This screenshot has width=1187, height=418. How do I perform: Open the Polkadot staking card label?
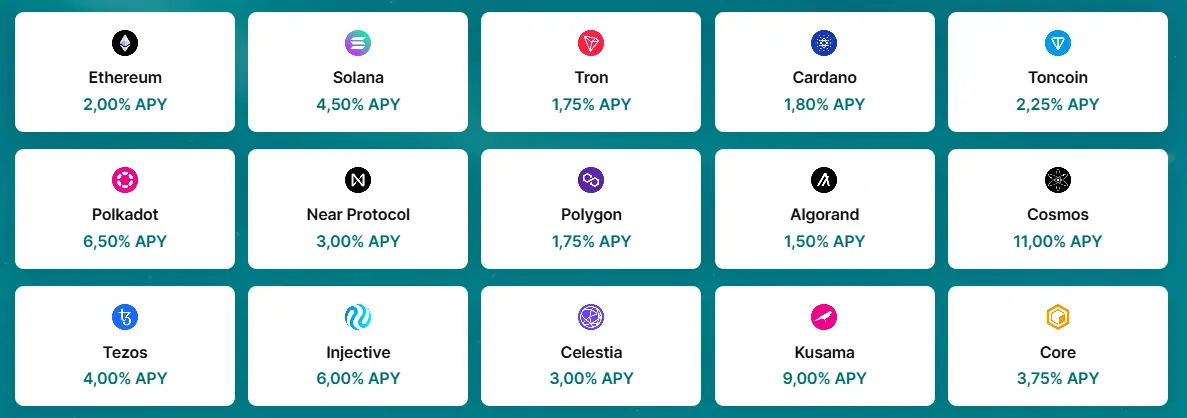[x=125, y=214]
